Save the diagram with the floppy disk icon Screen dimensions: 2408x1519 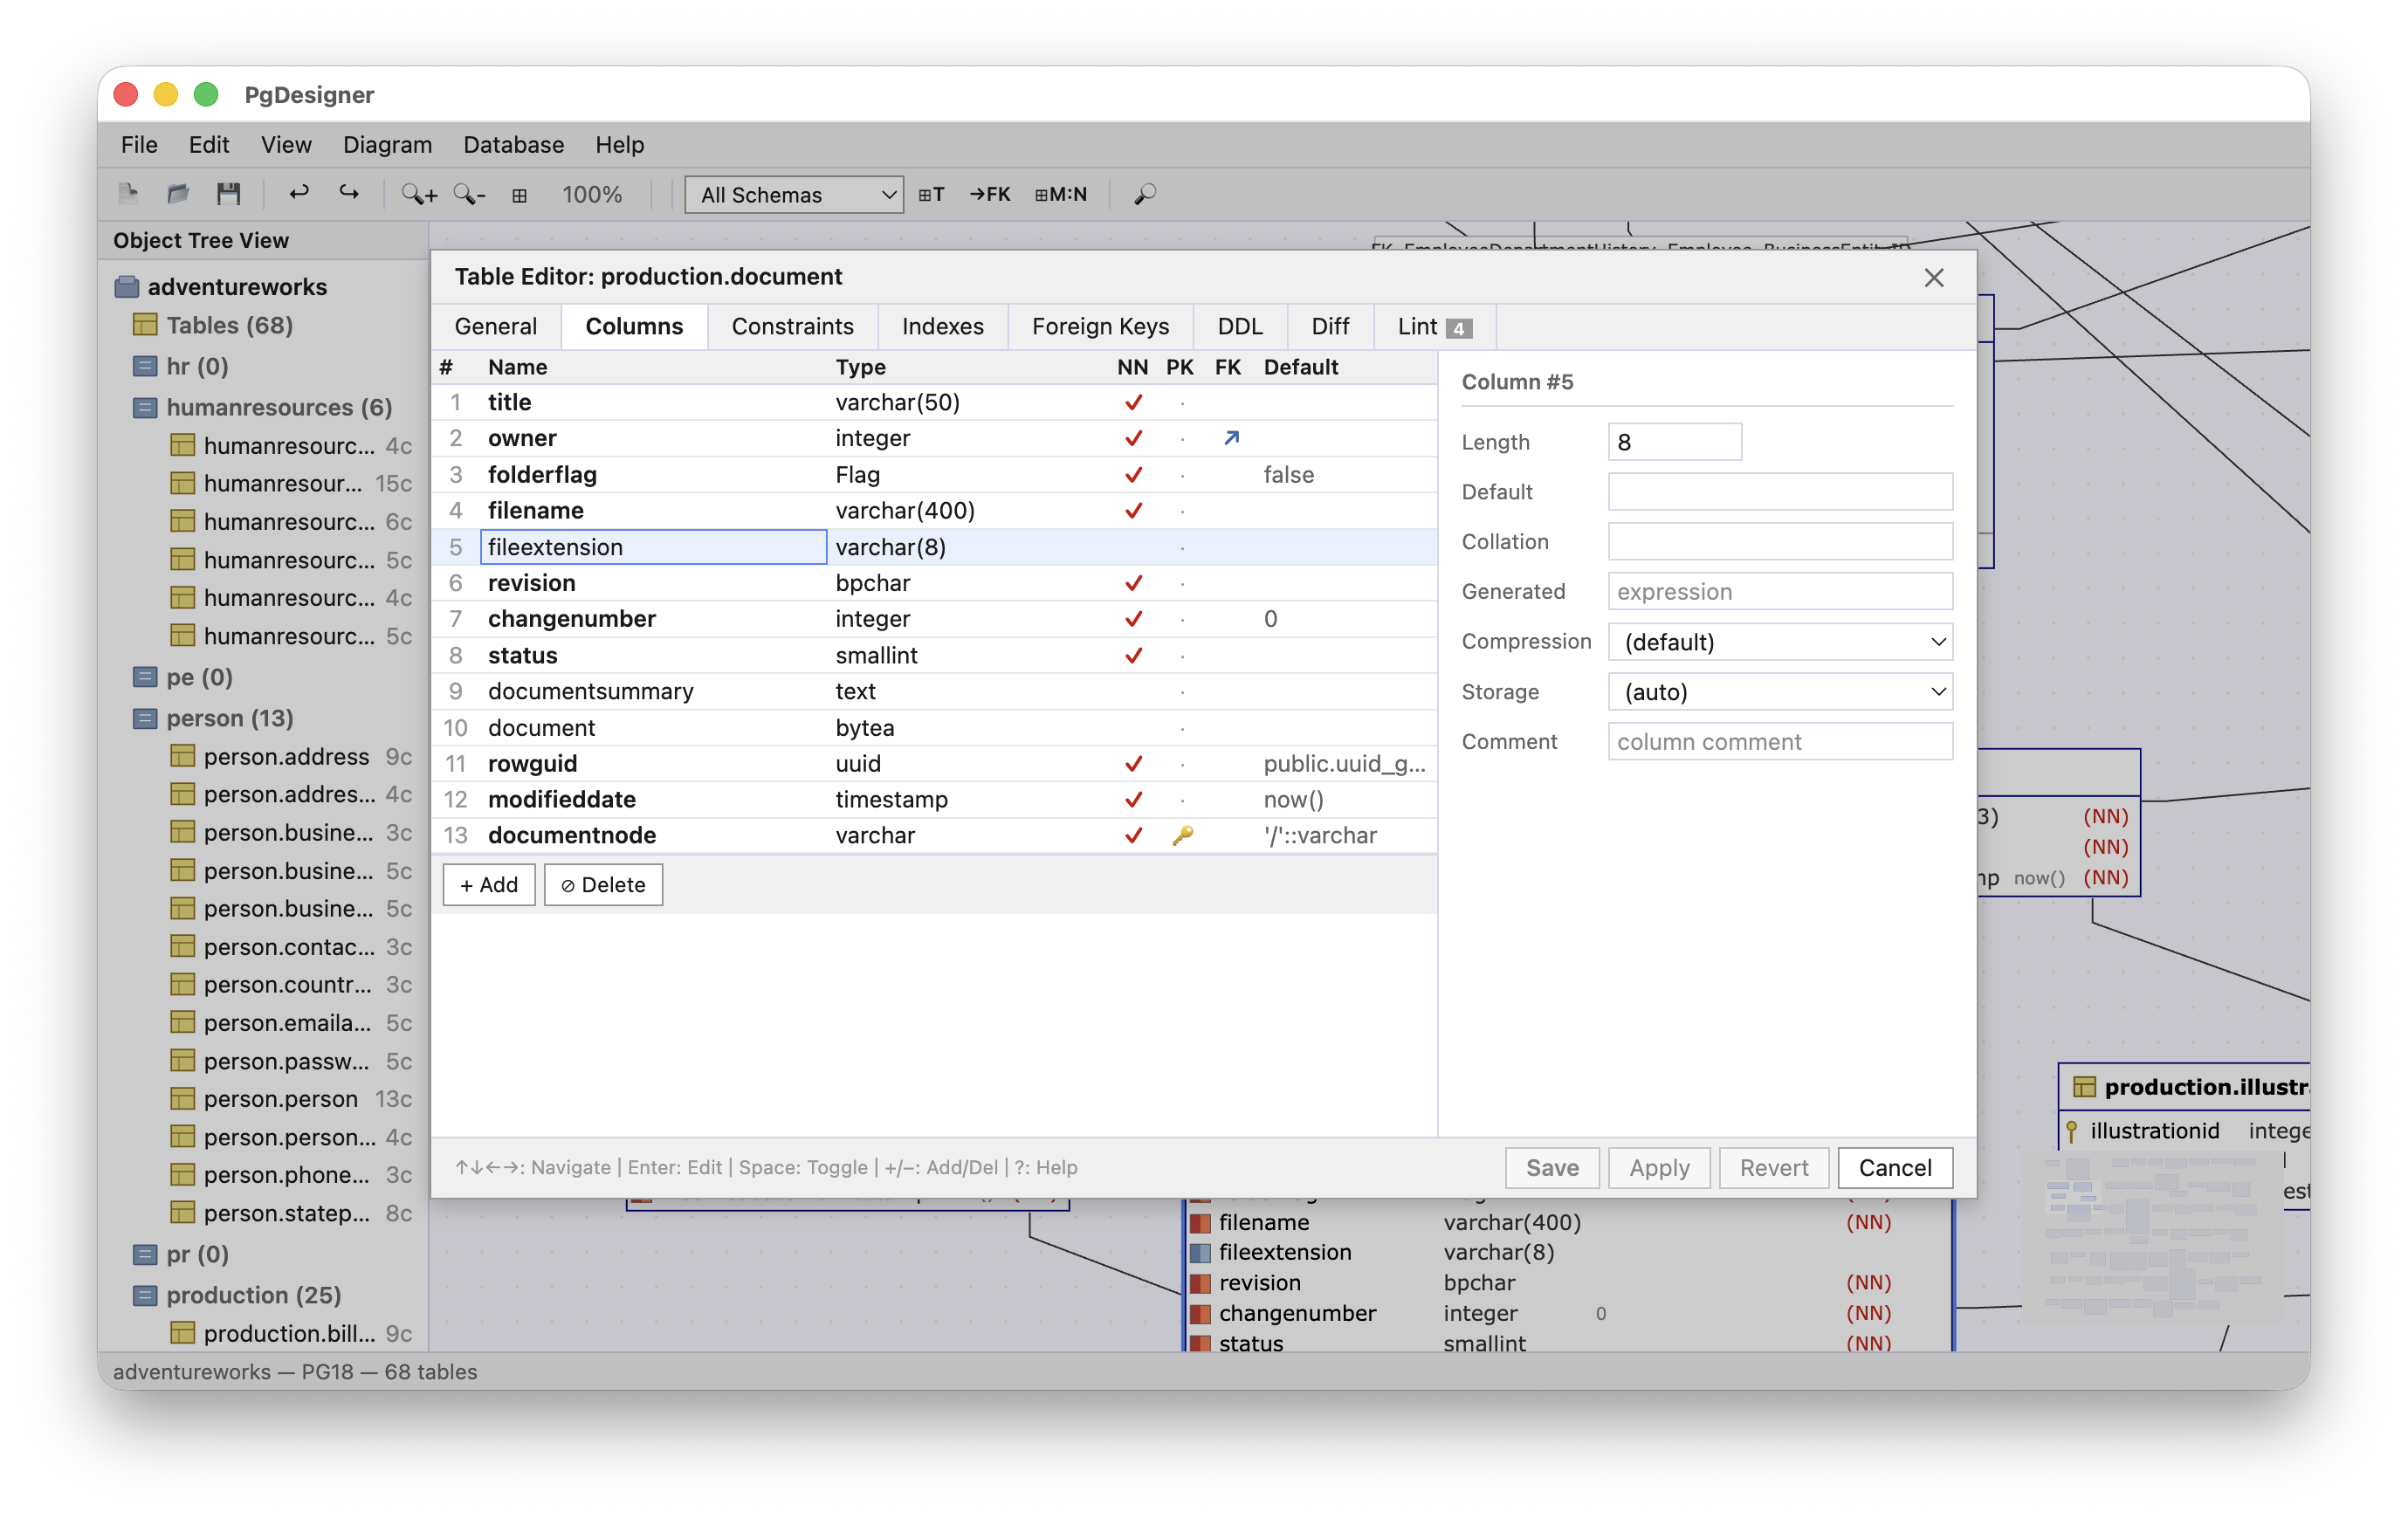229,193
